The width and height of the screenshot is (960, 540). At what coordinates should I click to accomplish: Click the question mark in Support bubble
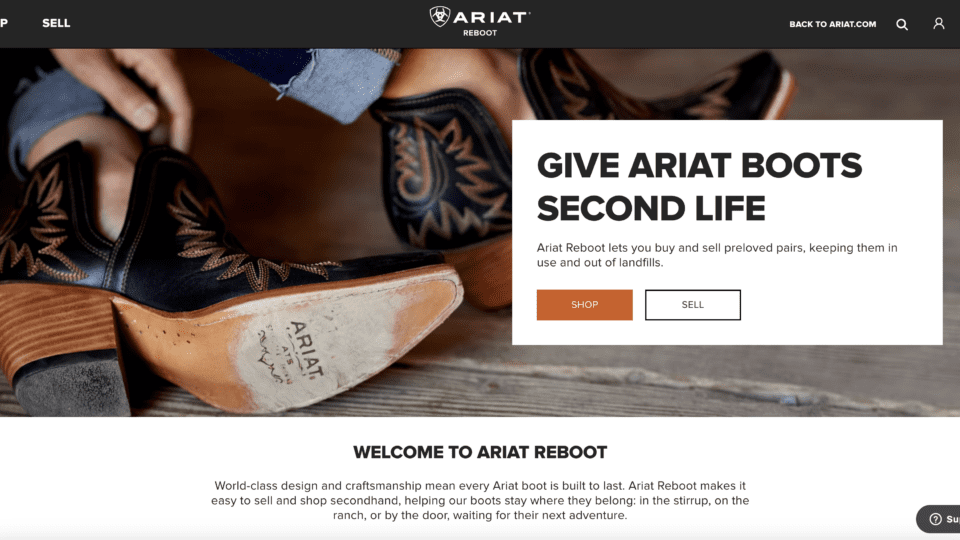pos(935,519)
